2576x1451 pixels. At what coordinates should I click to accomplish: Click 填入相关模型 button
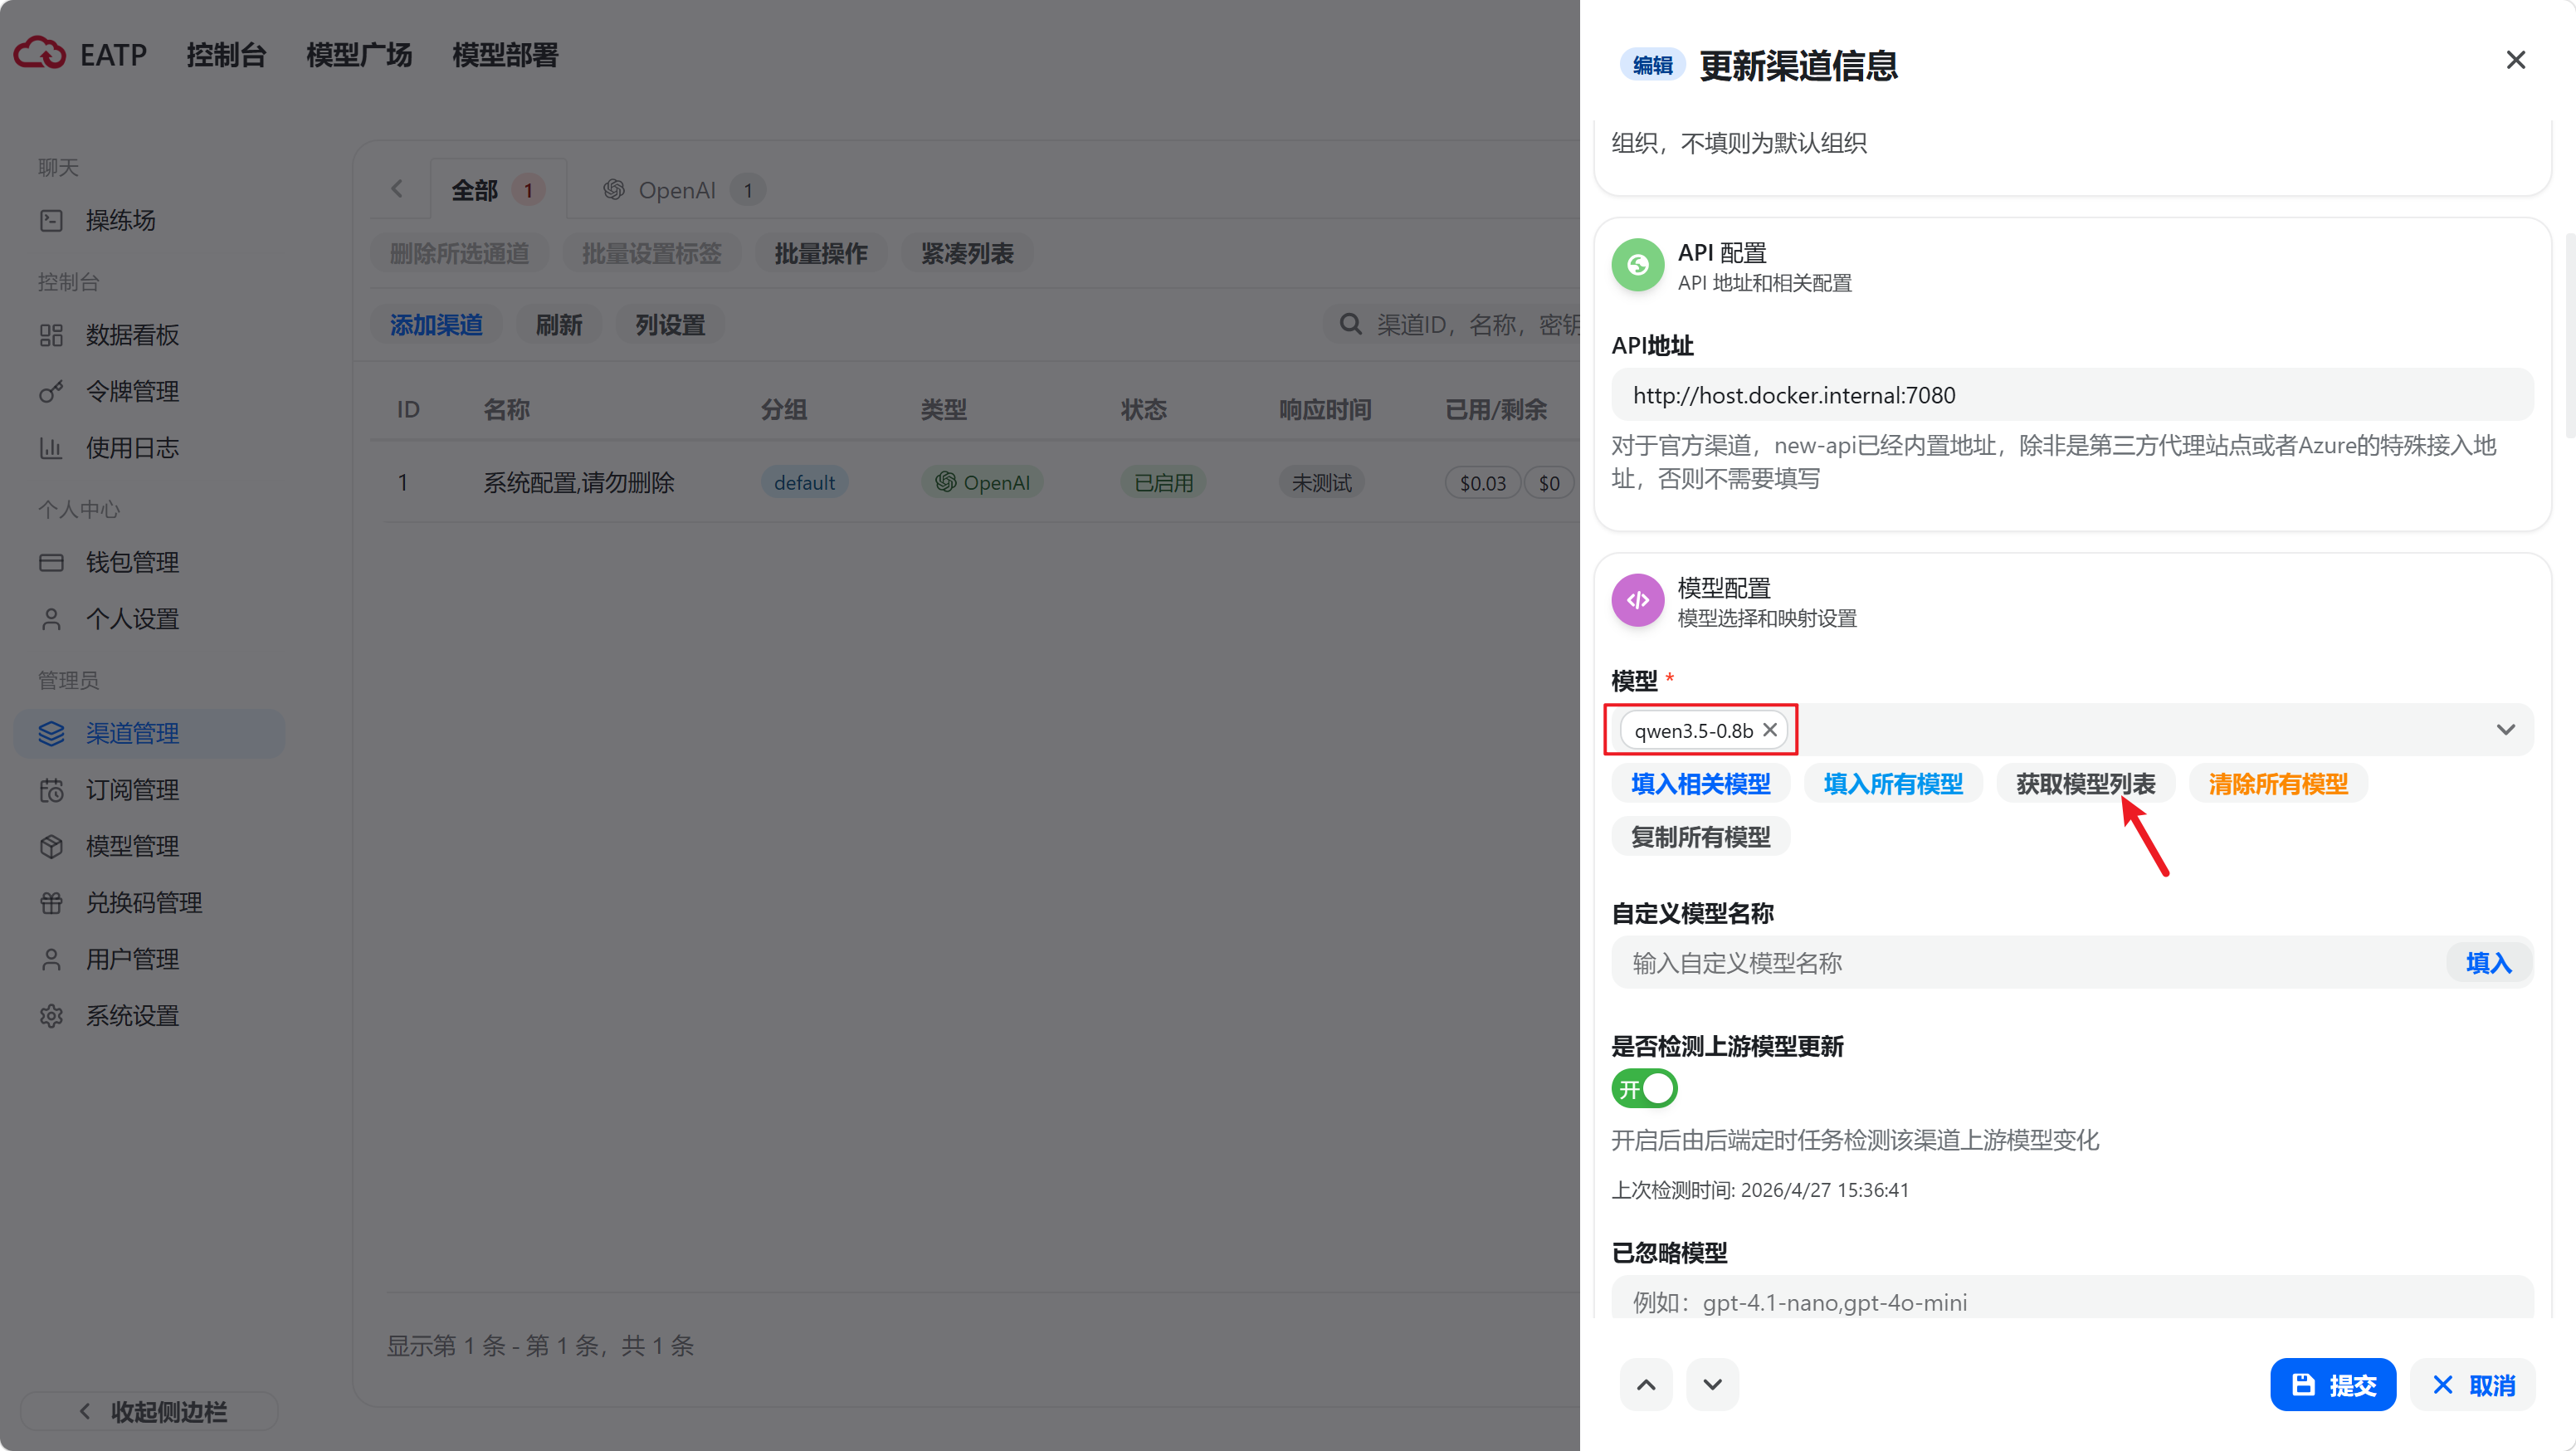(1700, 784)
